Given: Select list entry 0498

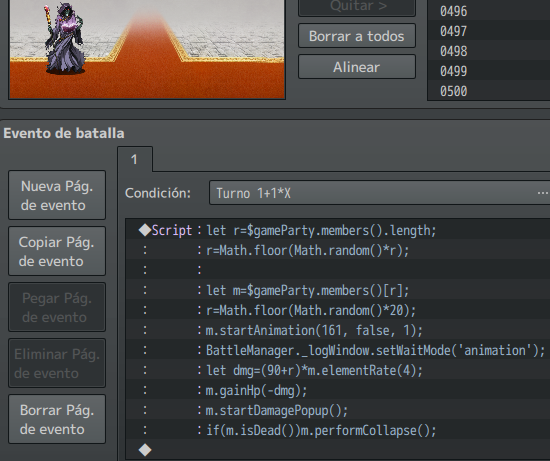Looking at the screenshot, I should click(489, 51).
